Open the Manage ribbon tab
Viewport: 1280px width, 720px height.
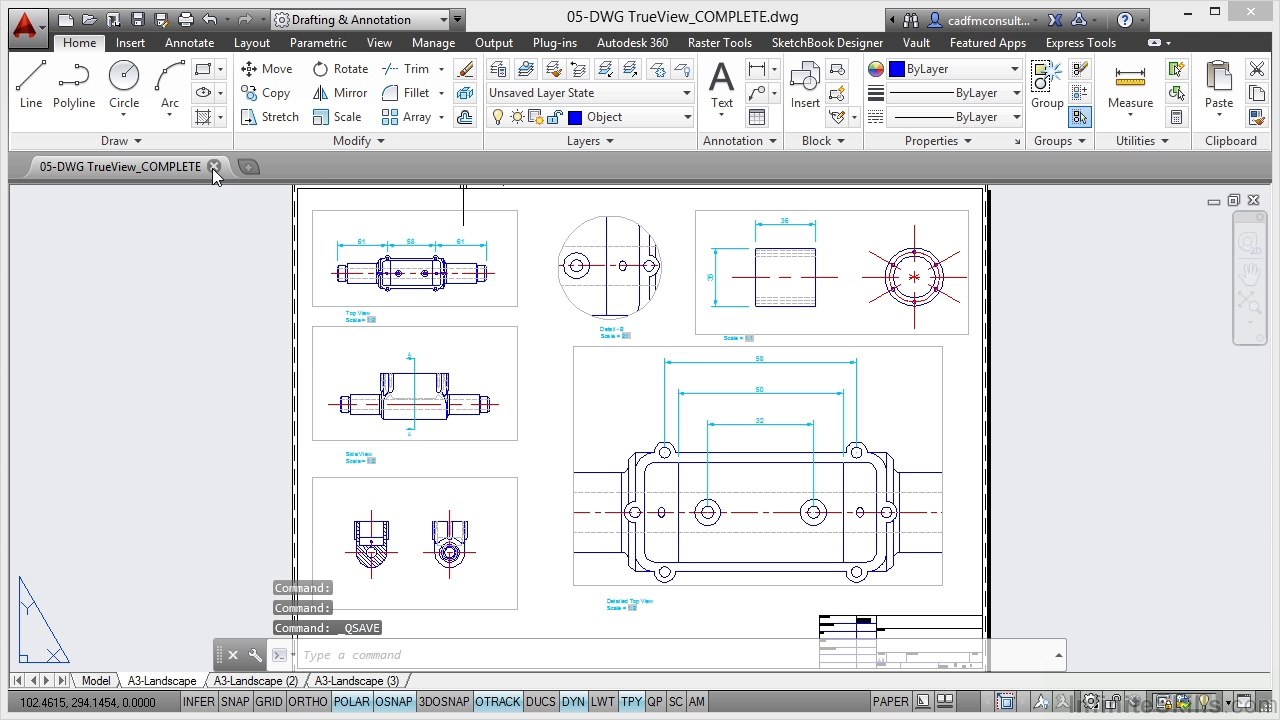(x=433, y=43)
